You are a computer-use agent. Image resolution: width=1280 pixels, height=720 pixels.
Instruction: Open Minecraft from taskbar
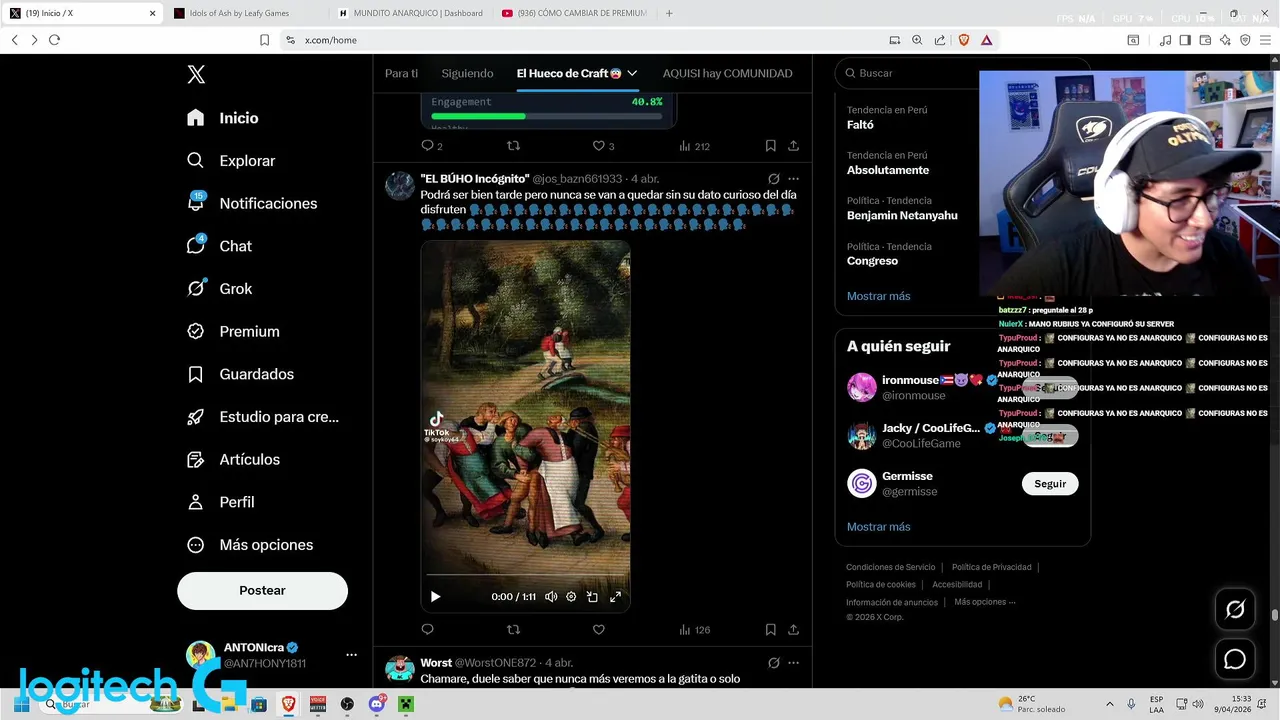pyautogui.click(x=406, y=704)
